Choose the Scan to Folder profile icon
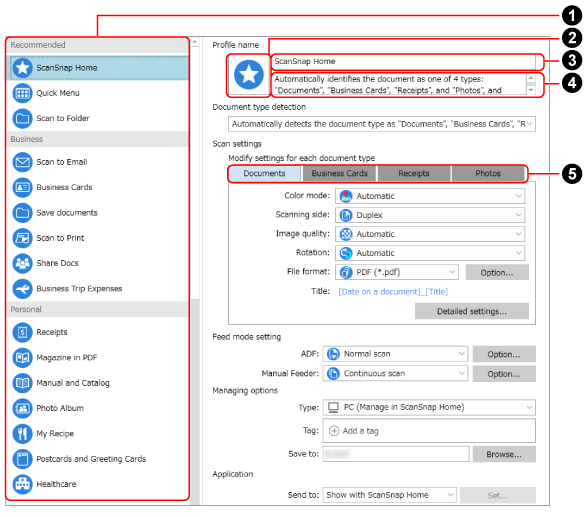 tap(22, 118)
